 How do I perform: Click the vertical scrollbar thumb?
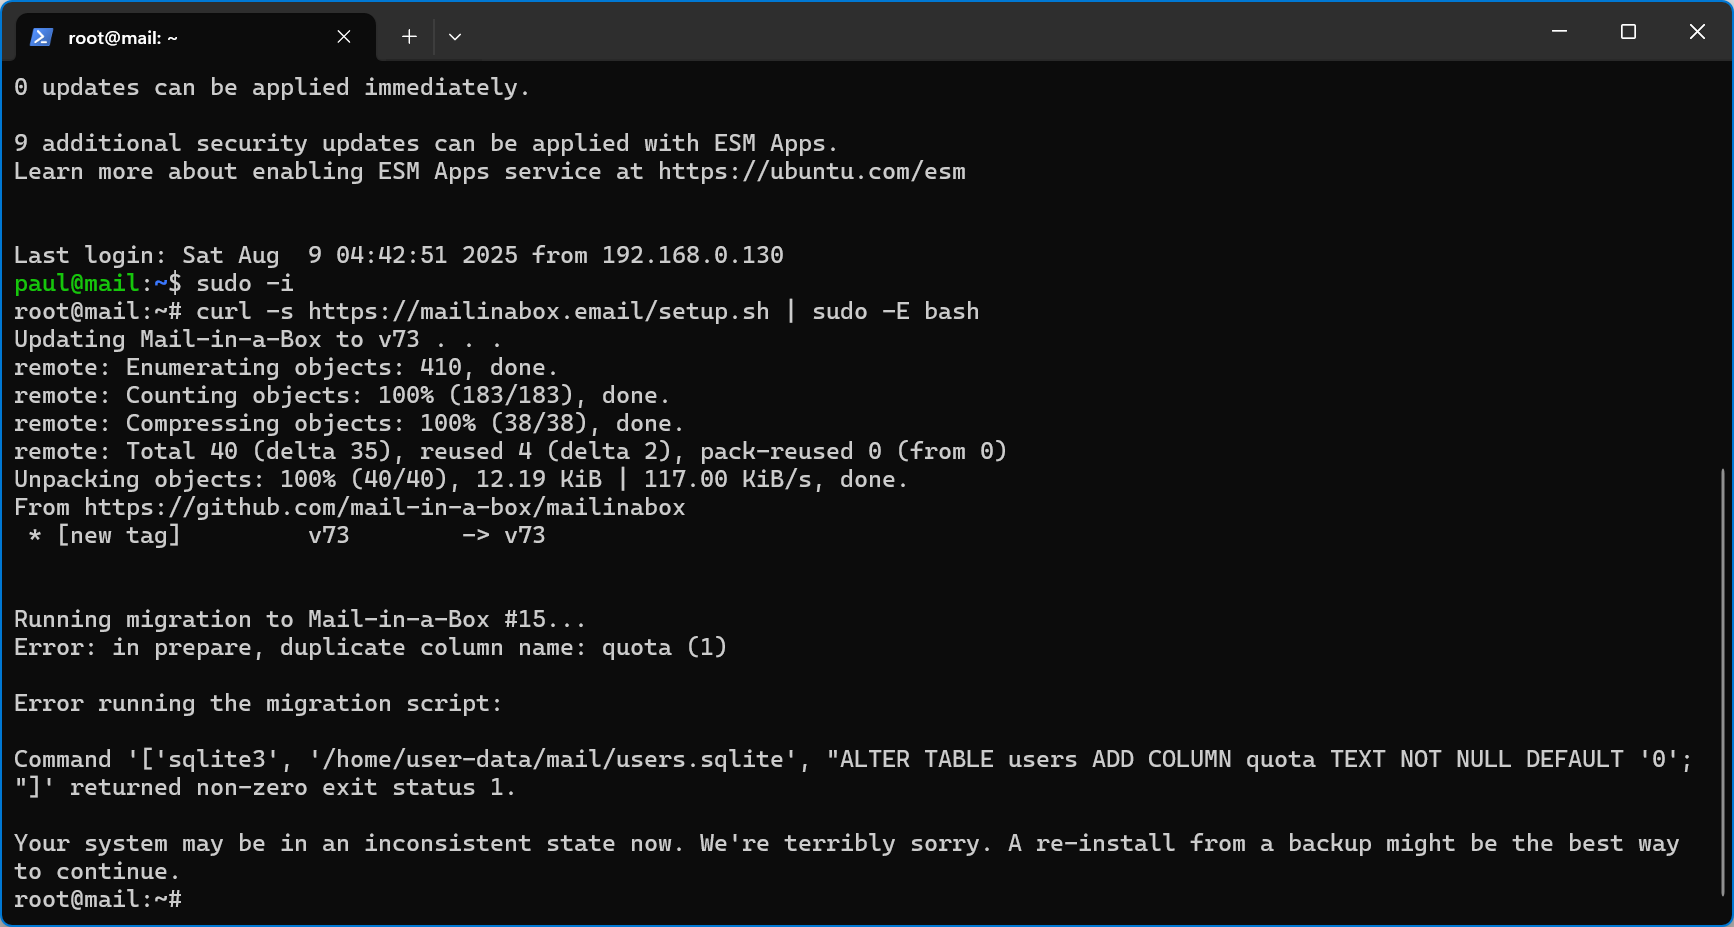click(1723, 682)
